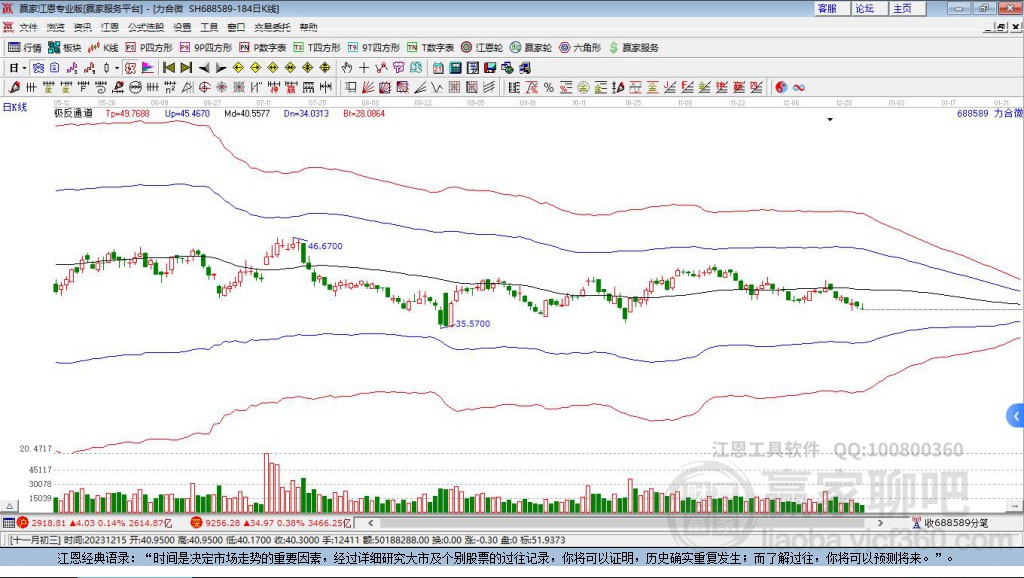
Task: Step back with black left triangle arrow
Action: click(204, 67)
